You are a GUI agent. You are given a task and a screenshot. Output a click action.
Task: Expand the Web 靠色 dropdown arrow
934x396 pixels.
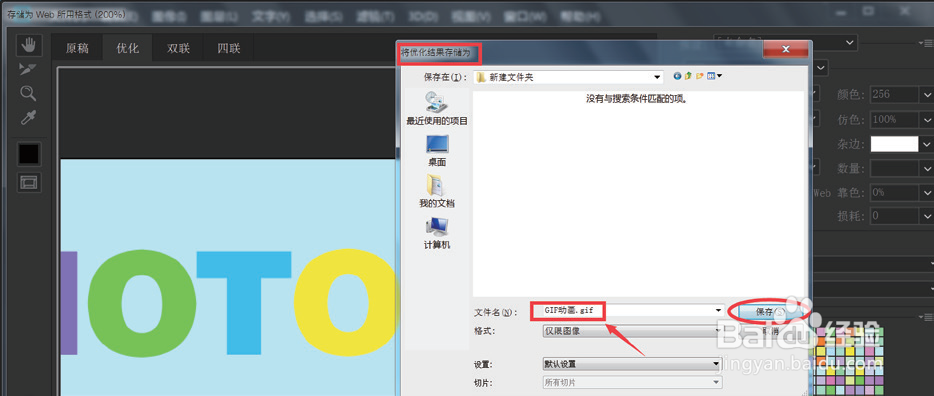926,193
